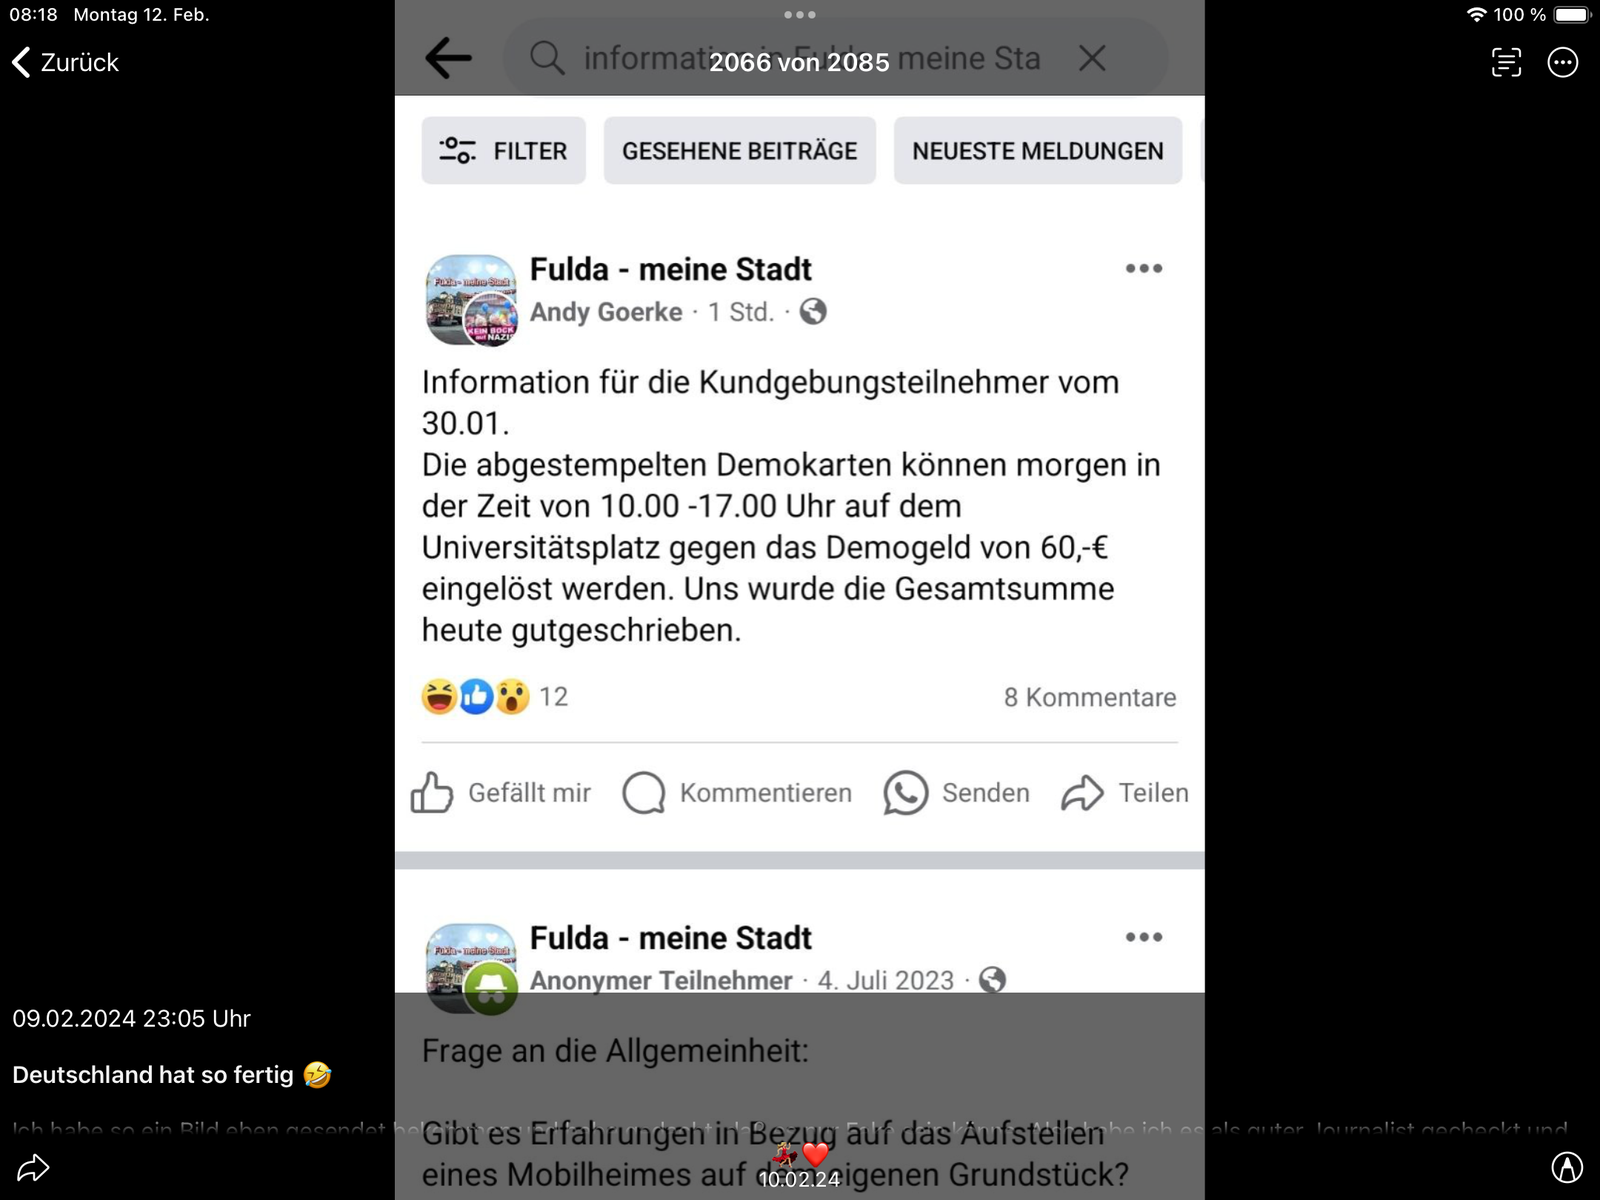Open the more options circle icon

(1562, 62)
